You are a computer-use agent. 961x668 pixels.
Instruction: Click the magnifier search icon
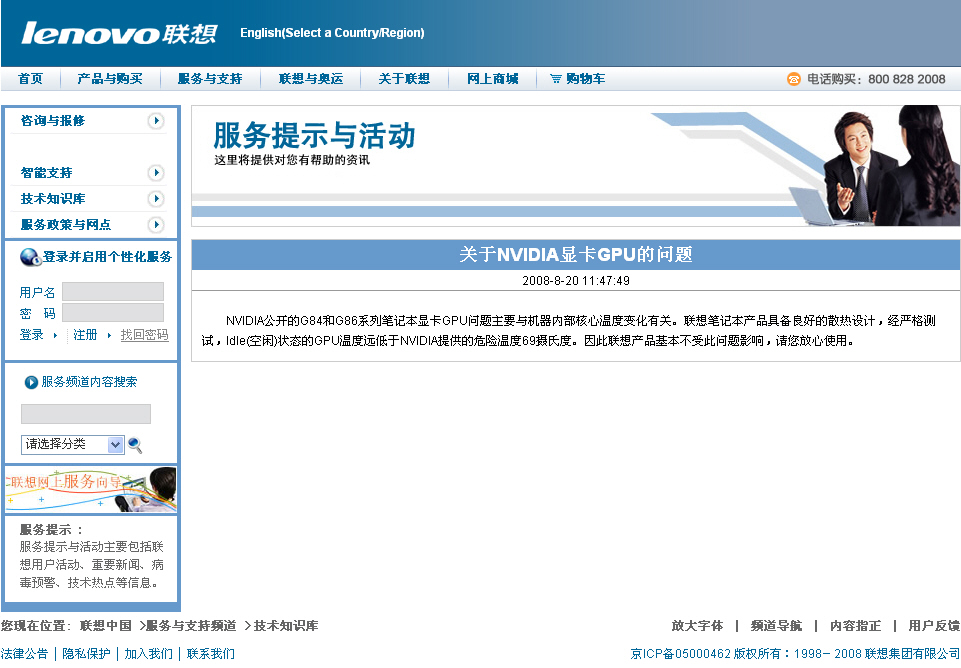tap(135, 445)
